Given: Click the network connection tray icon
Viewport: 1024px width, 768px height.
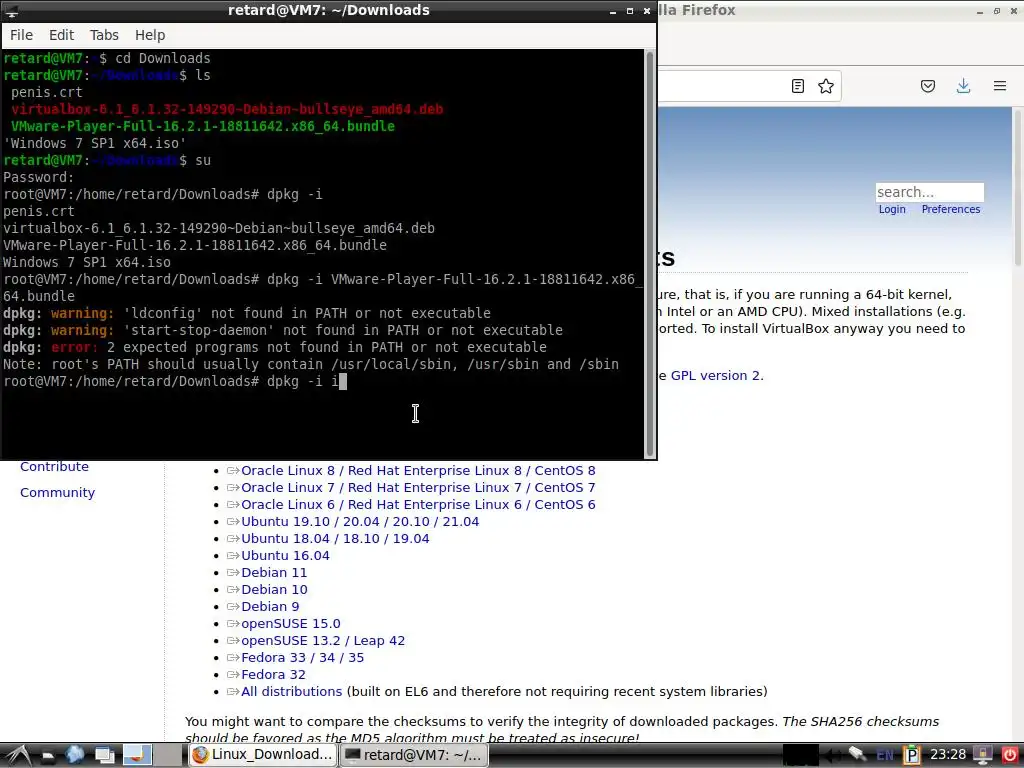Looking at the screenshot, I should click(857, 755).
